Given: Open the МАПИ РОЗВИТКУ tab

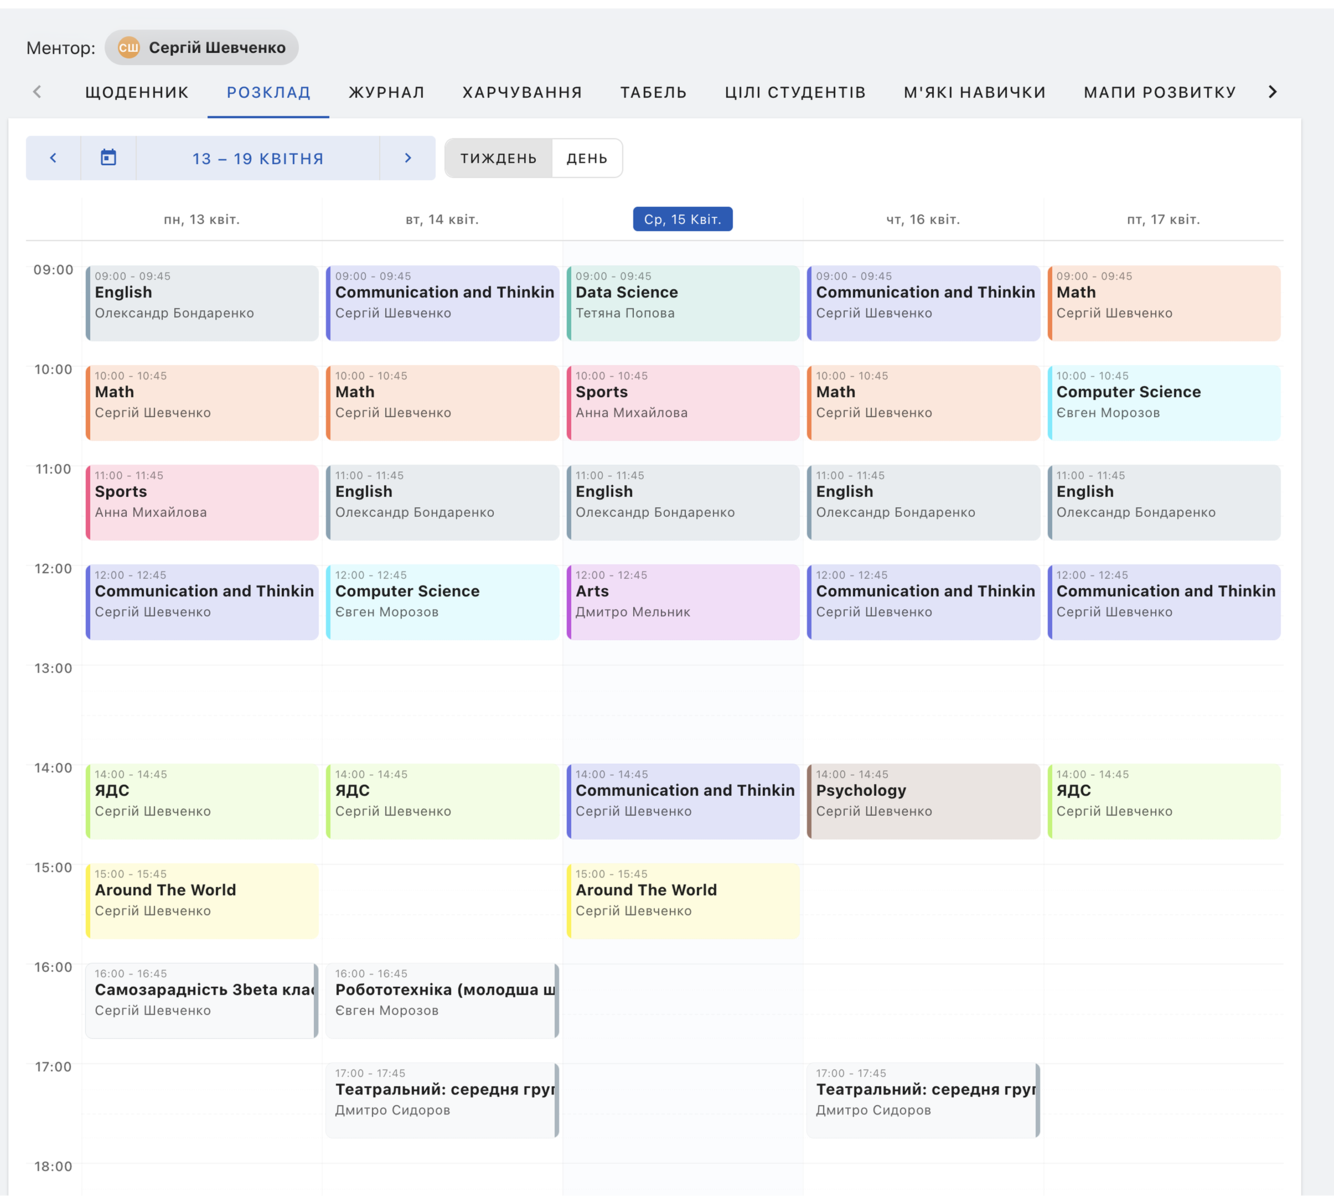Looking at the screenshot, I should pyautogui.click(x=1160, y=92).
